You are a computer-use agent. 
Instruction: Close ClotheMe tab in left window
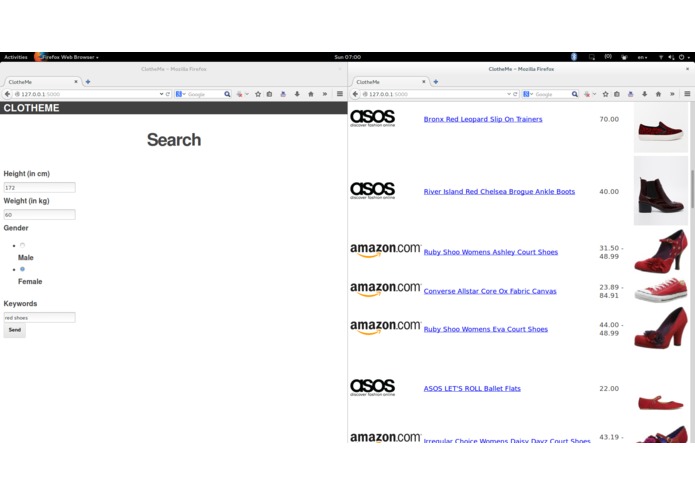[x=76, y=82]
